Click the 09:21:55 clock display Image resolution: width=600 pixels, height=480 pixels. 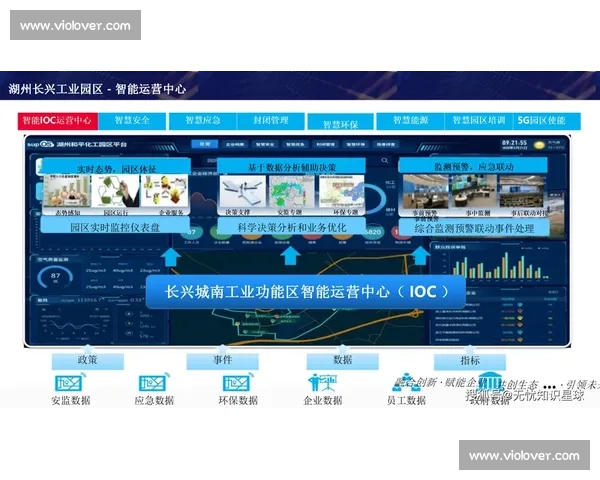(x=514, y=143)
